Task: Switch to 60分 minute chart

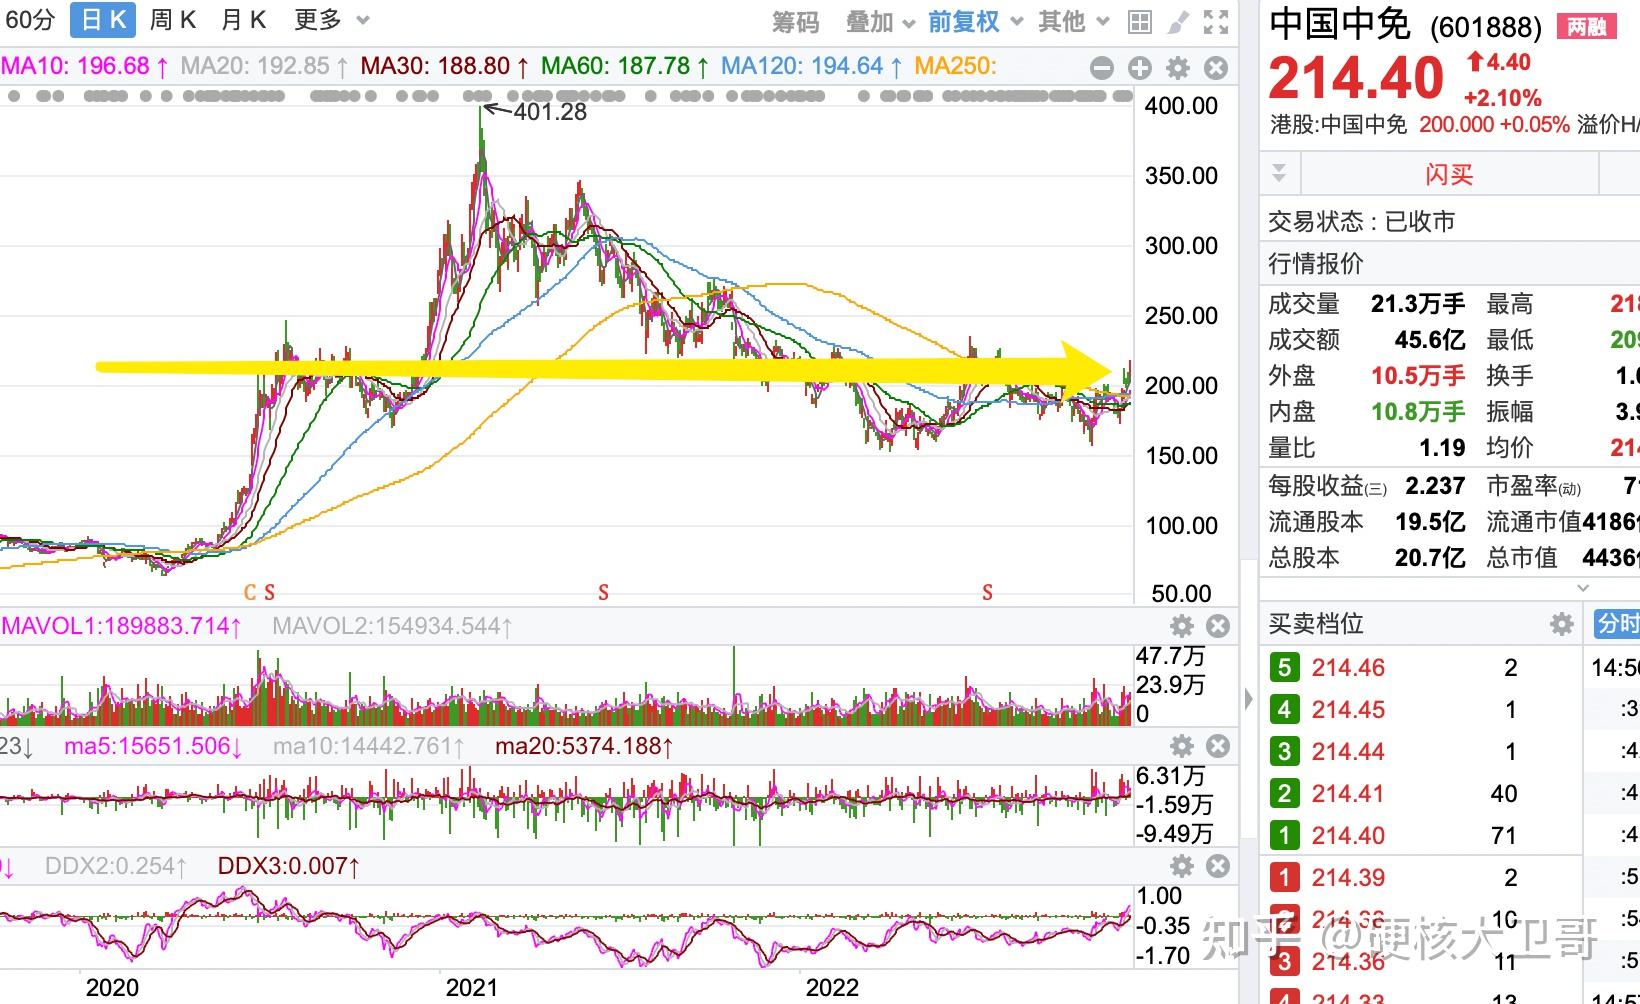Action: [x=28, y=20]
